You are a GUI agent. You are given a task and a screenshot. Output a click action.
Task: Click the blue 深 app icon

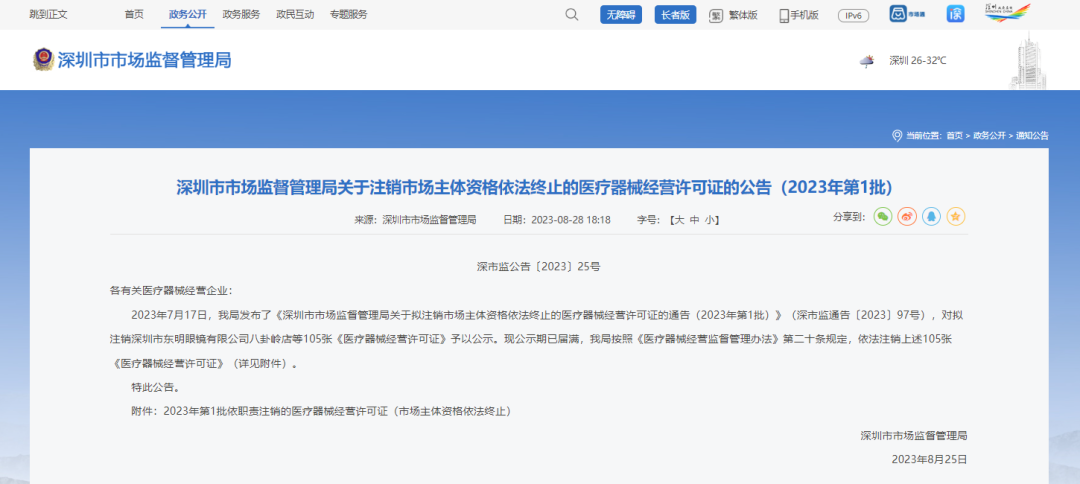[x=957, y=14]
